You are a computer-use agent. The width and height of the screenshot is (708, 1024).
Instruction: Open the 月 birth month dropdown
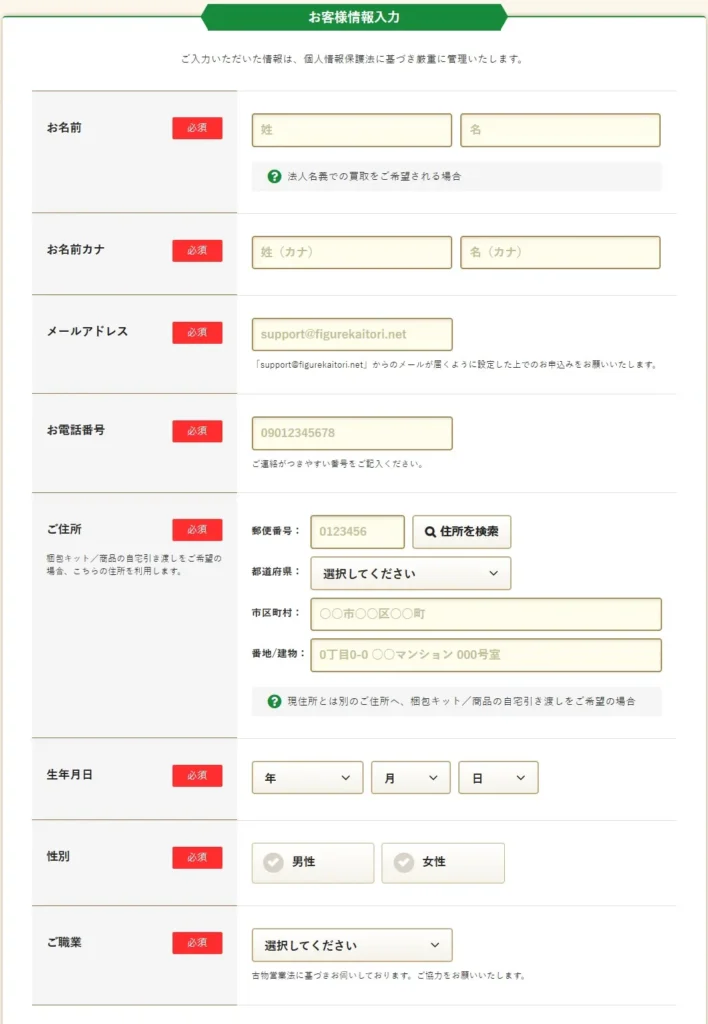click(x=410, y=777)
